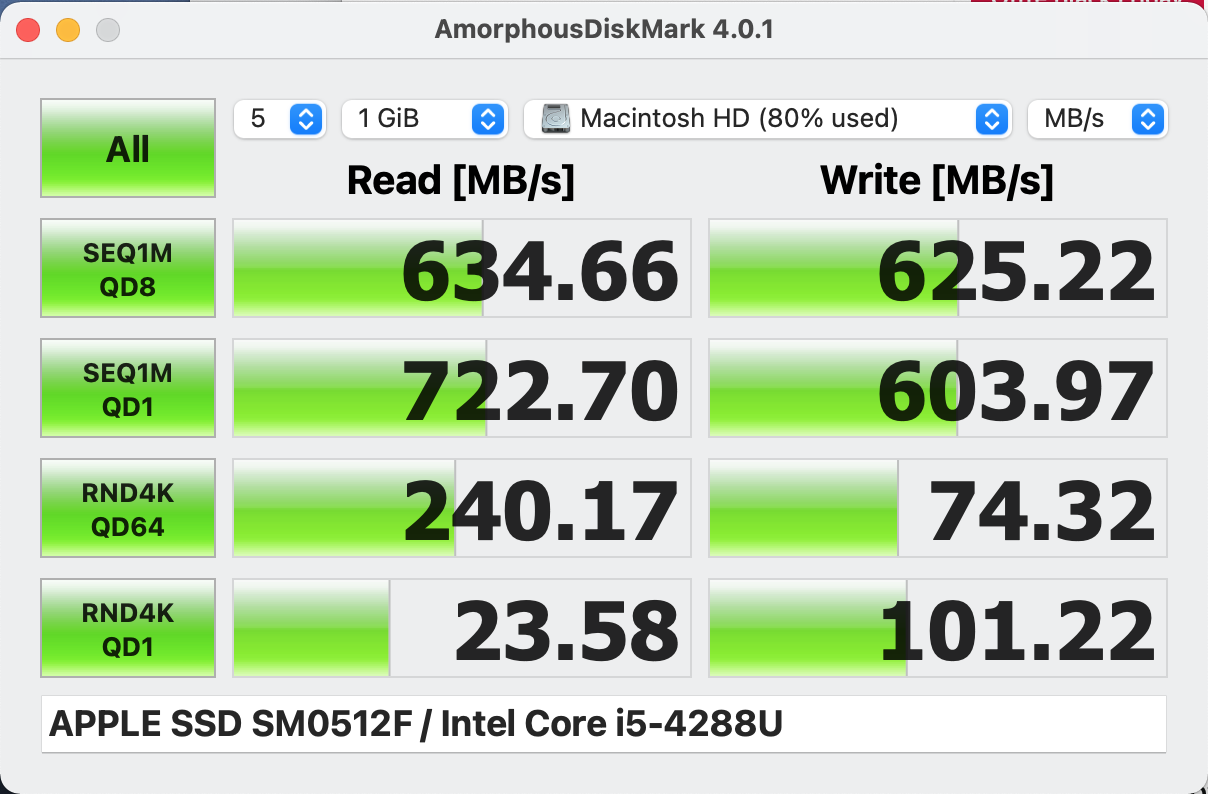
Task: Click the blue arrows on the 1 GiB selector
Action: tap(487, 119)
